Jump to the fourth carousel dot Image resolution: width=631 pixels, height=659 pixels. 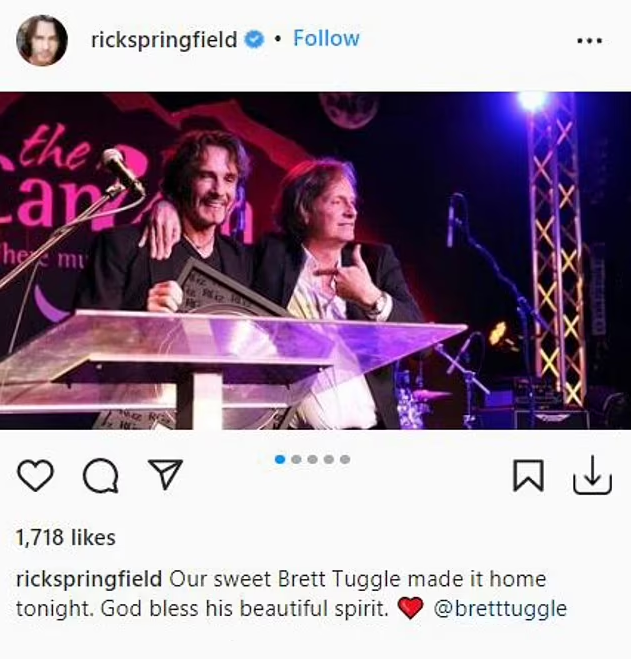[329, 459]
